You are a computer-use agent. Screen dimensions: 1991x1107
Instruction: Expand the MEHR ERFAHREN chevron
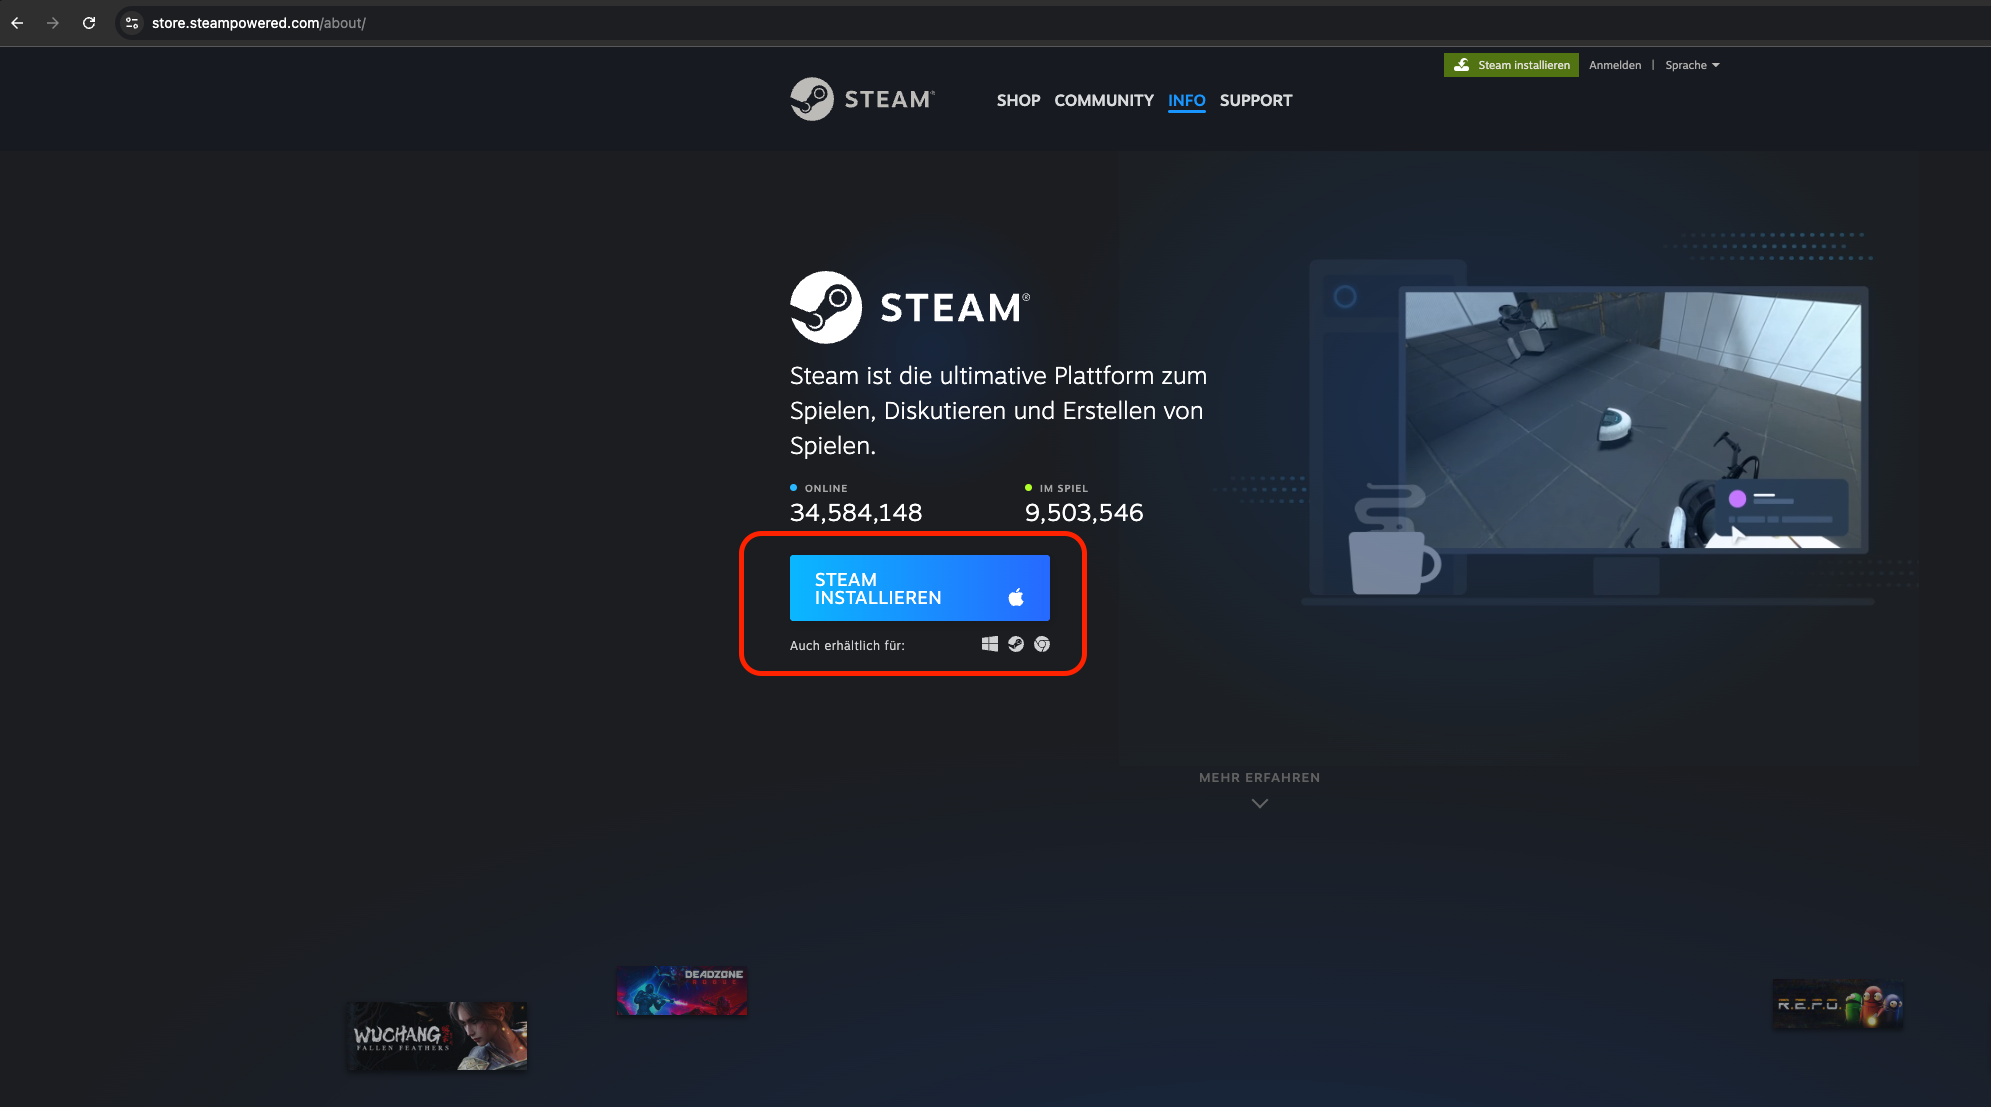tap(1259, 803)
